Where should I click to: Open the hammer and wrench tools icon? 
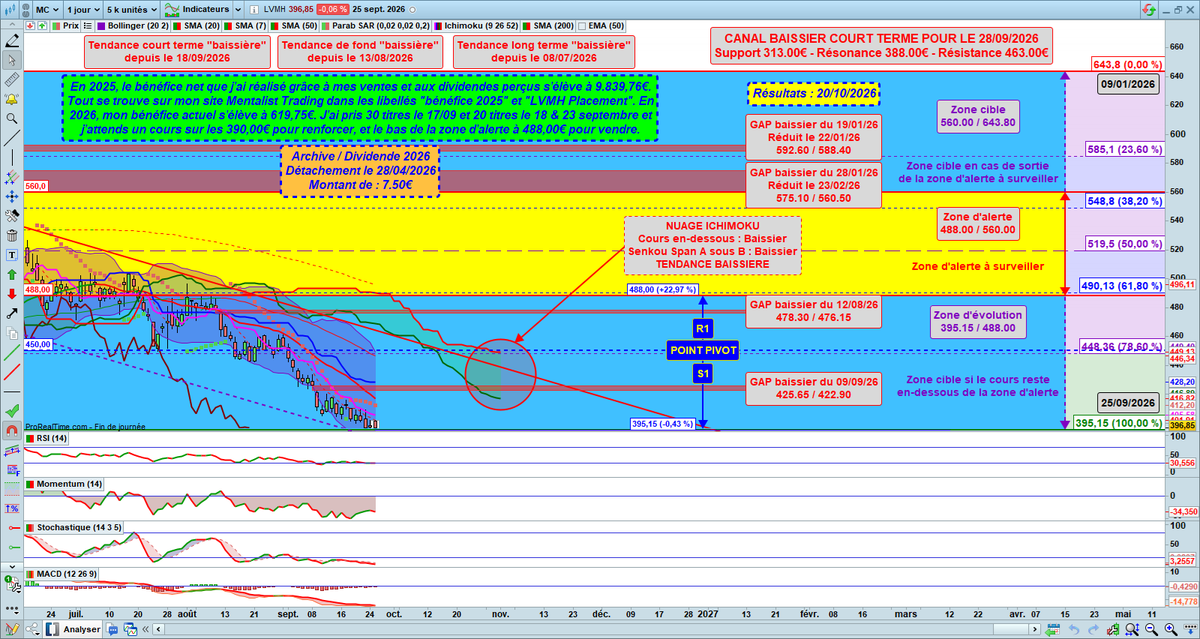click(x=14, y=216)
